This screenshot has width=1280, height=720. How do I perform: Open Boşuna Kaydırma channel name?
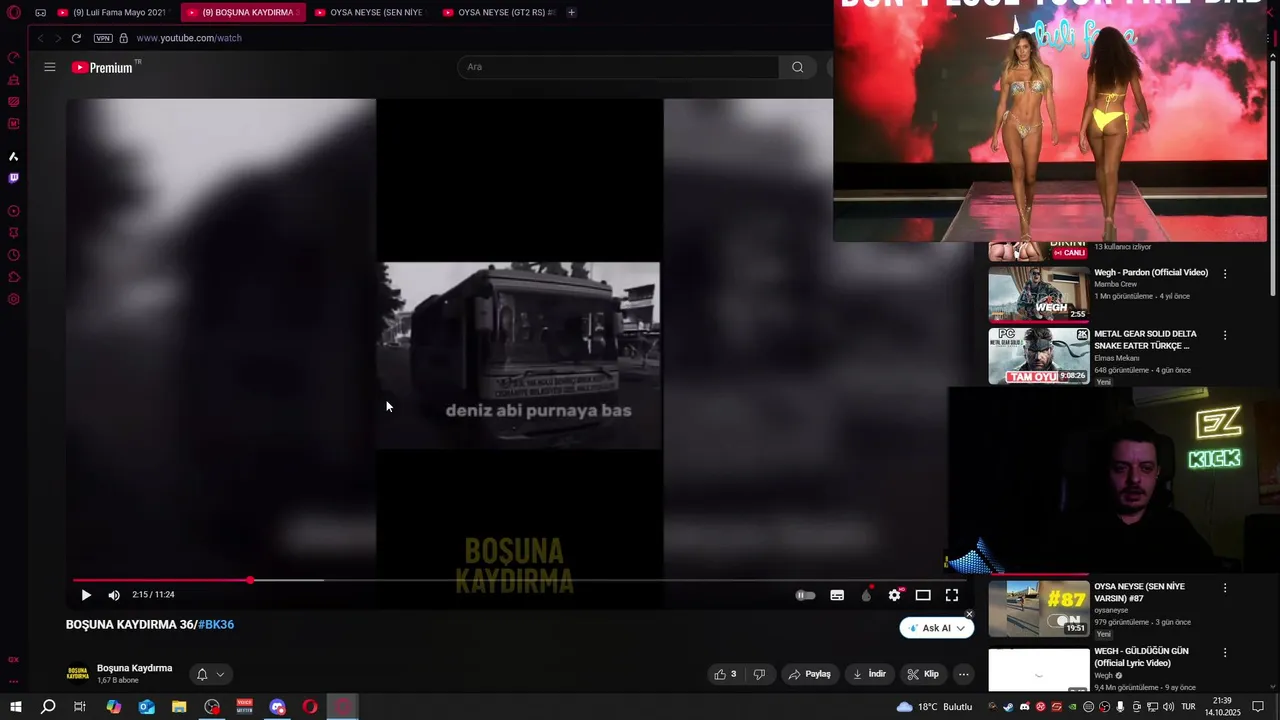click(134, 668)
